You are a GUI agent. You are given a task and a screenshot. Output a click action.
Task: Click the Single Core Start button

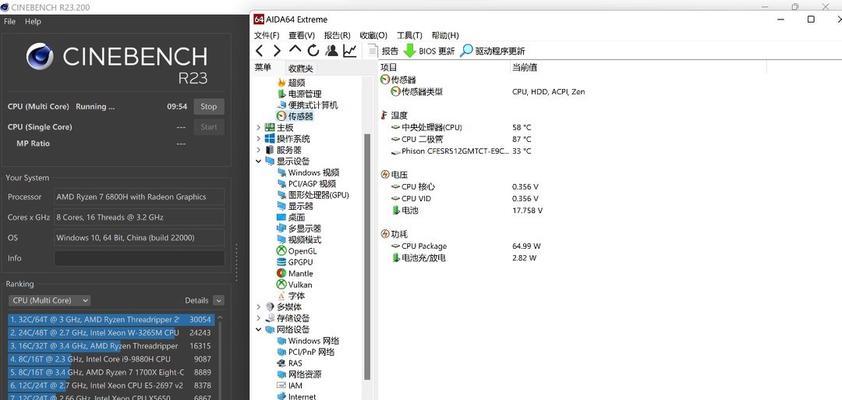click(x=208, y=127)
